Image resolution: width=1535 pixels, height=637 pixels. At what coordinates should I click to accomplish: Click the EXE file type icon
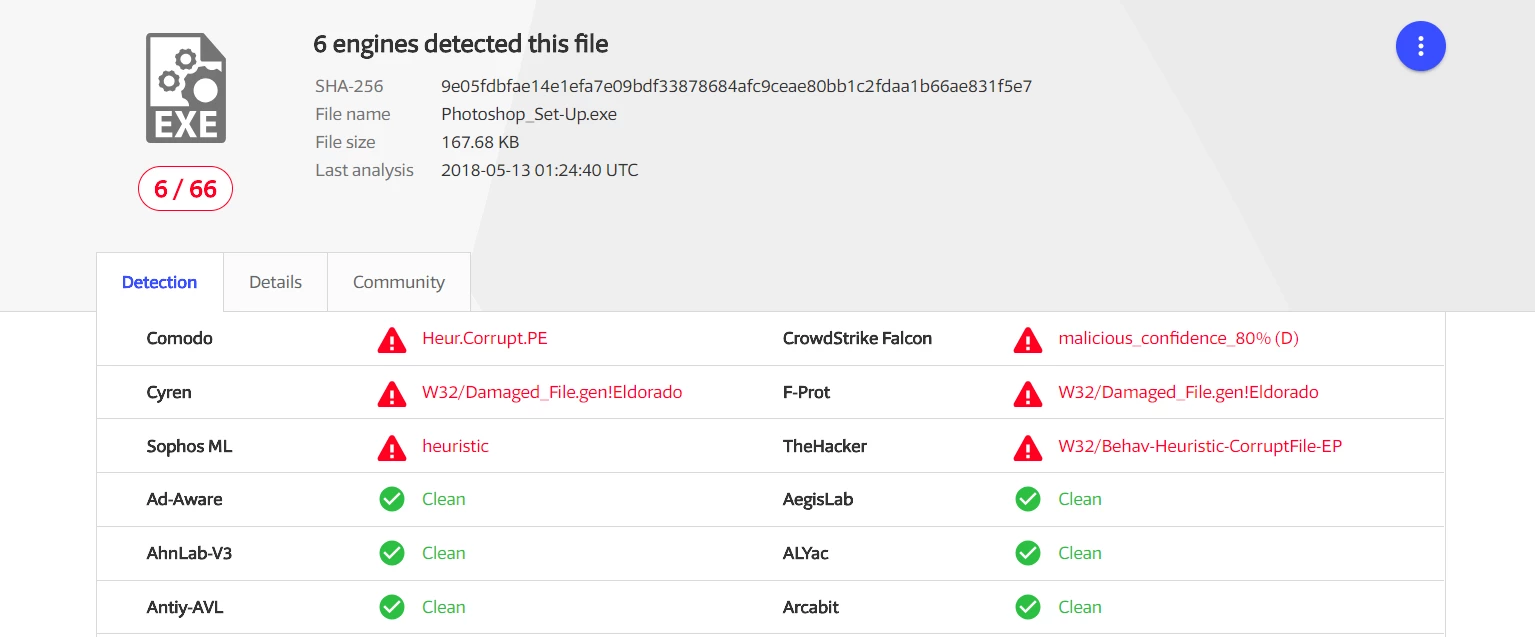click(186, 88)
